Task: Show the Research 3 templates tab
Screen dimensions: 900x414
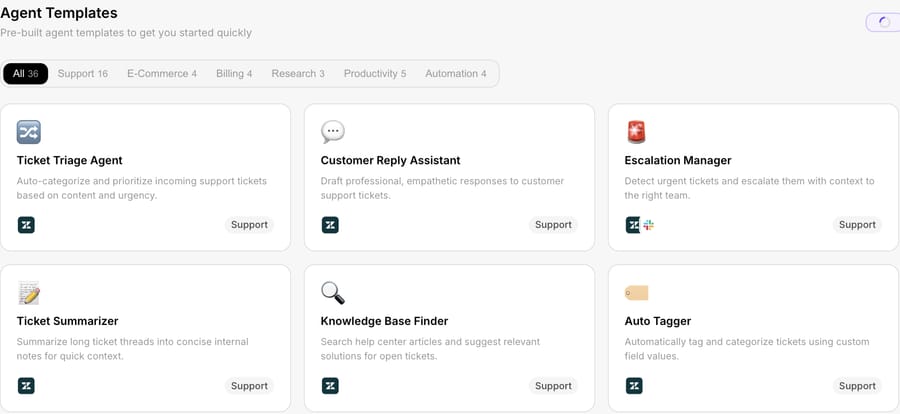Action: (x=298, y=73)
